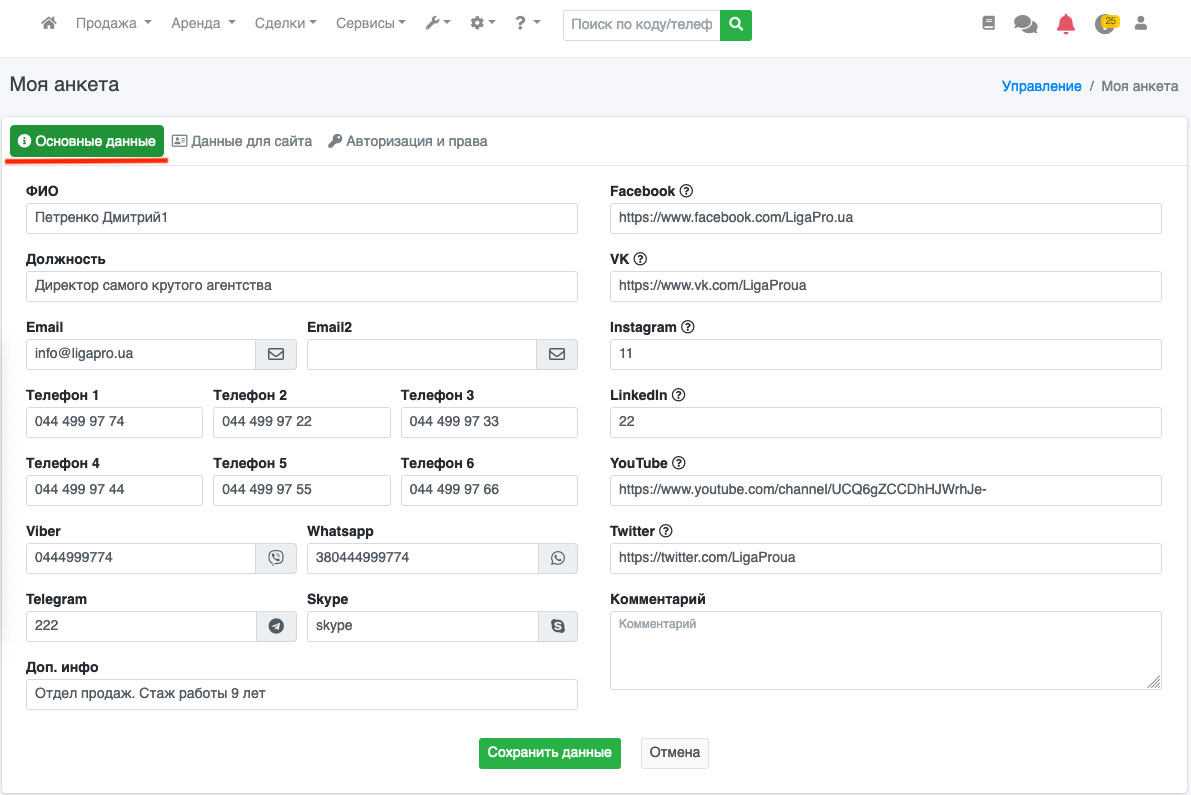Screen dimensions: 1191x795
Task: Open the chat messages icon
Action: click(x=1025, y=24)
